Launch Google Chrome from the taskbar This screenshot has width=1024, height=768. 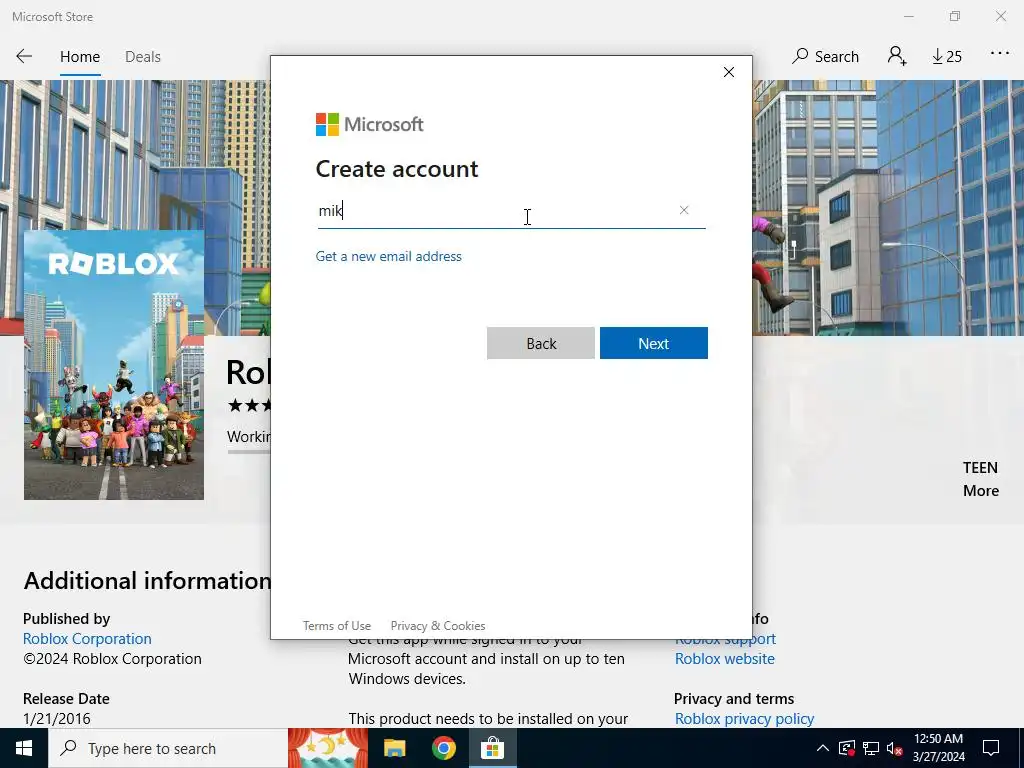click(x=443, y=748)
